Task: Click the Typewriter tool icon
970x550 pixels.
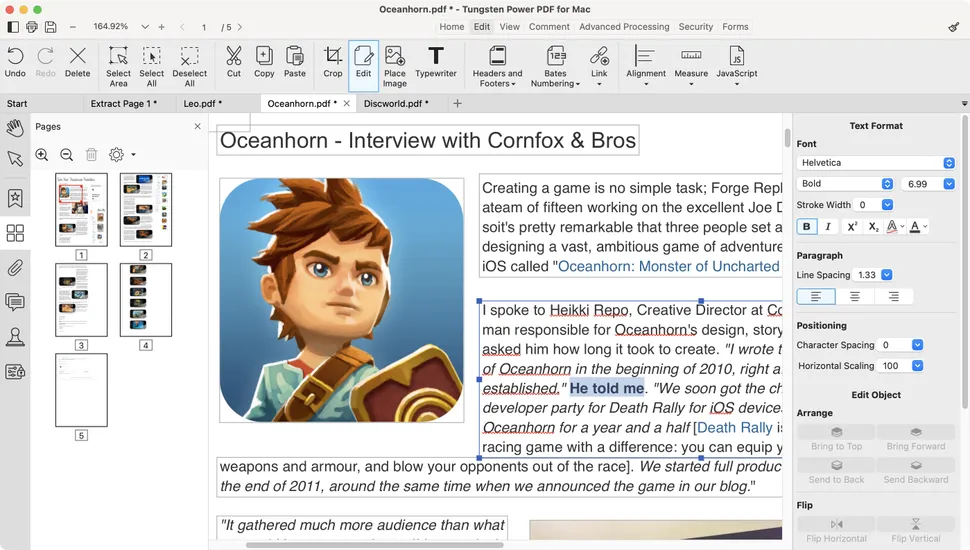Action: 435,62
